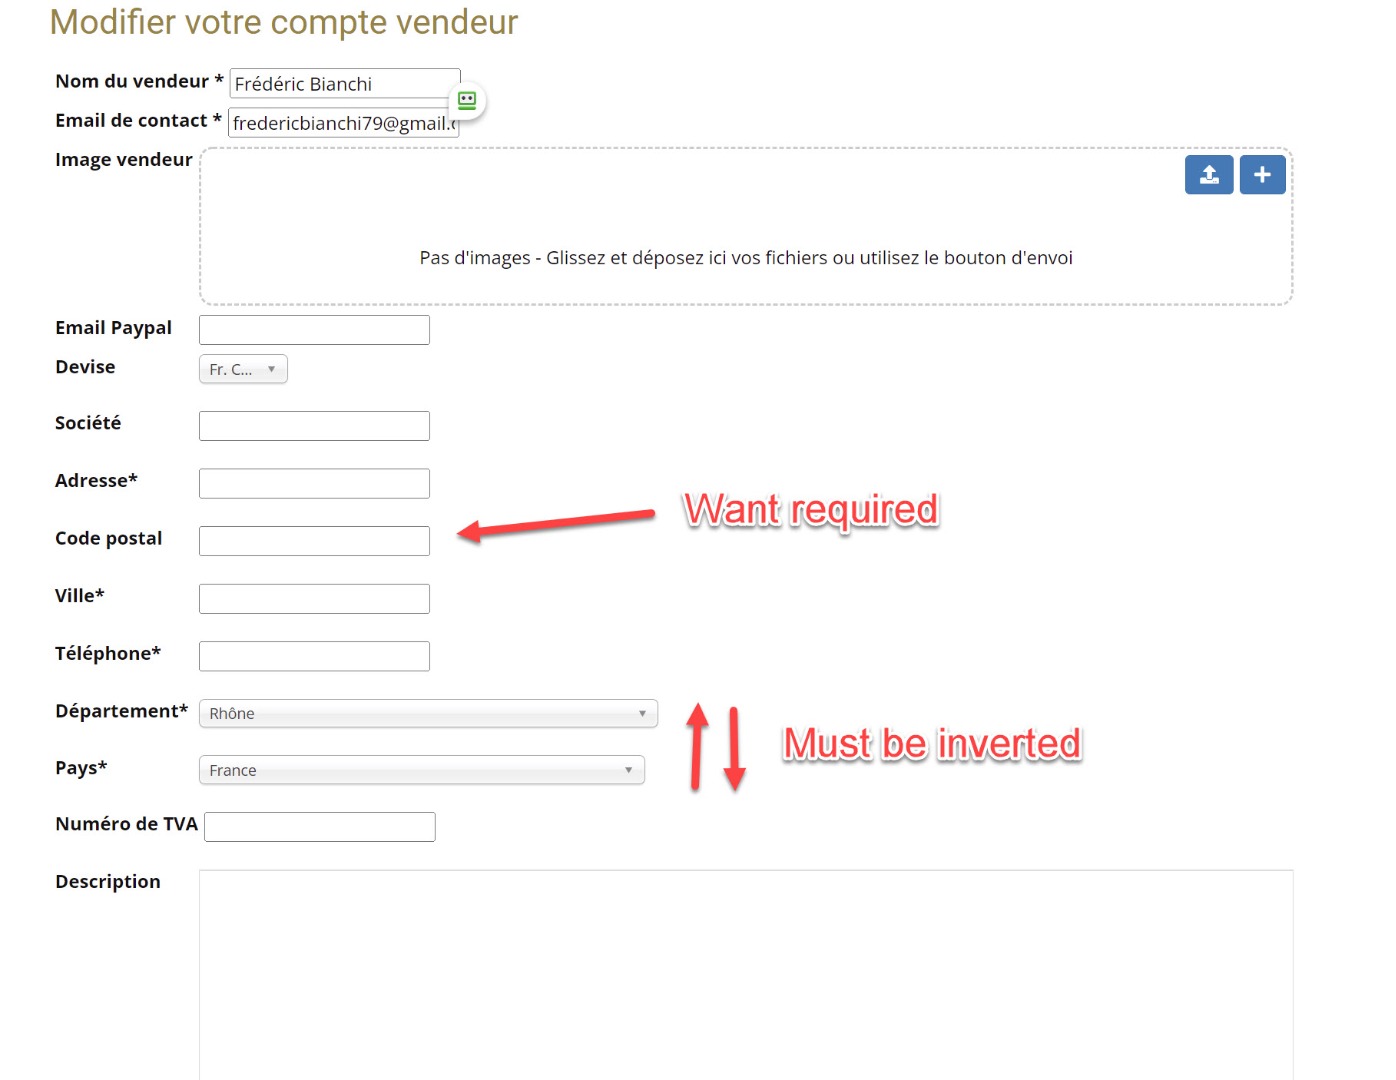This screenshot has height=1080, width=1396.
Task: Click the blue plus add image button
Action: click(1262, 175)
